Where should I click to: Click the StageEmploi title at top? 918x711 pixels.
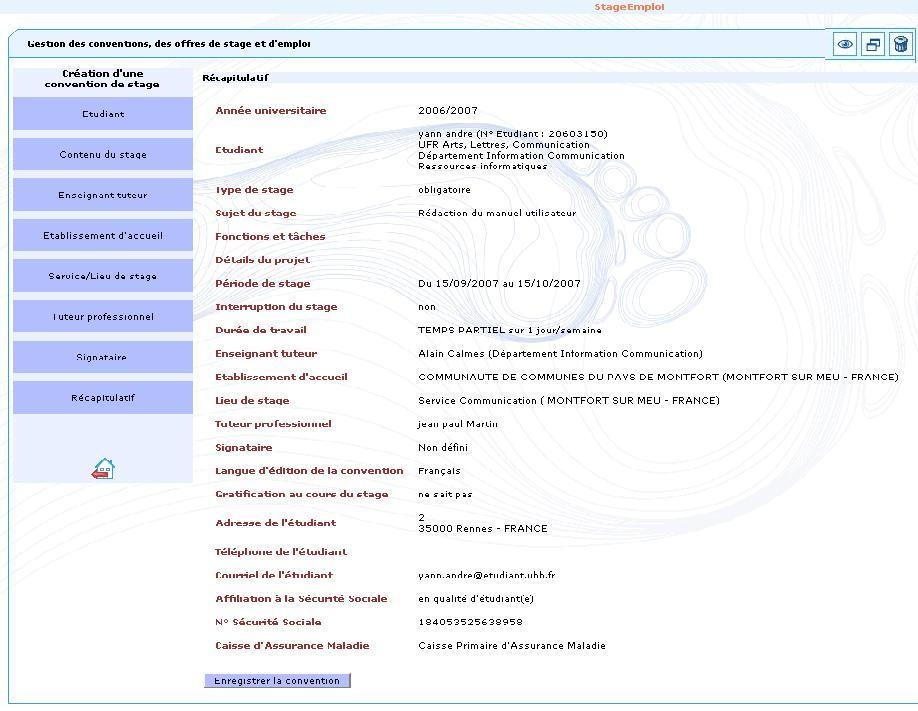pyautogui.click(x=629, y=7)
